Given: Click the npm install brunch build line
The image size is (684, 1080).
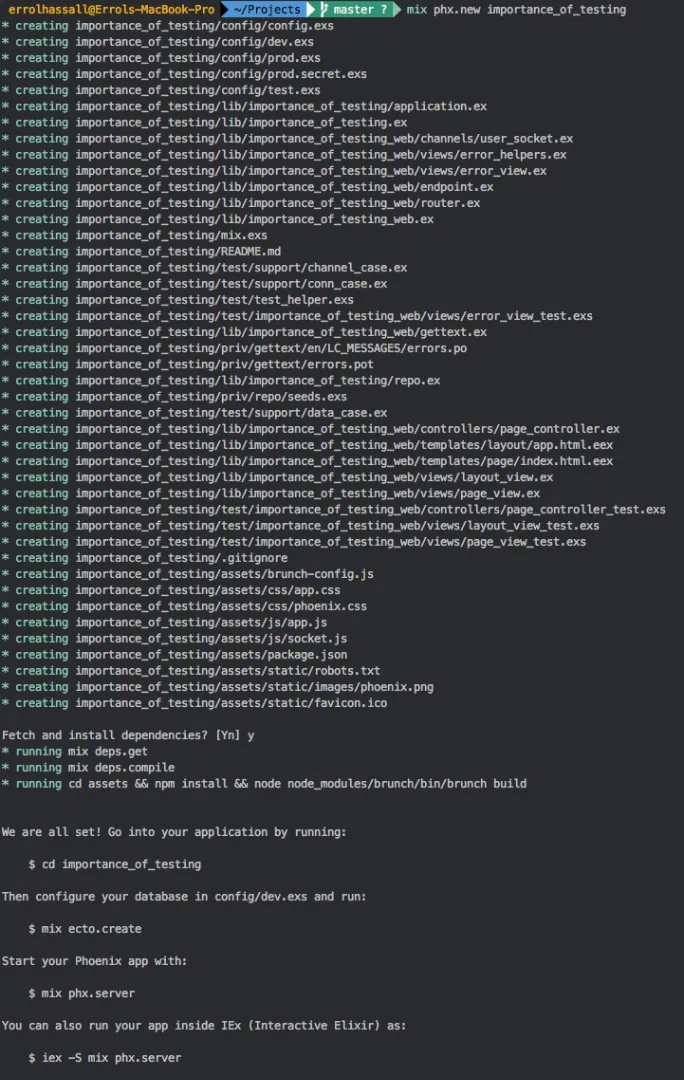Looking at the screenshot, I should (264, 784).
